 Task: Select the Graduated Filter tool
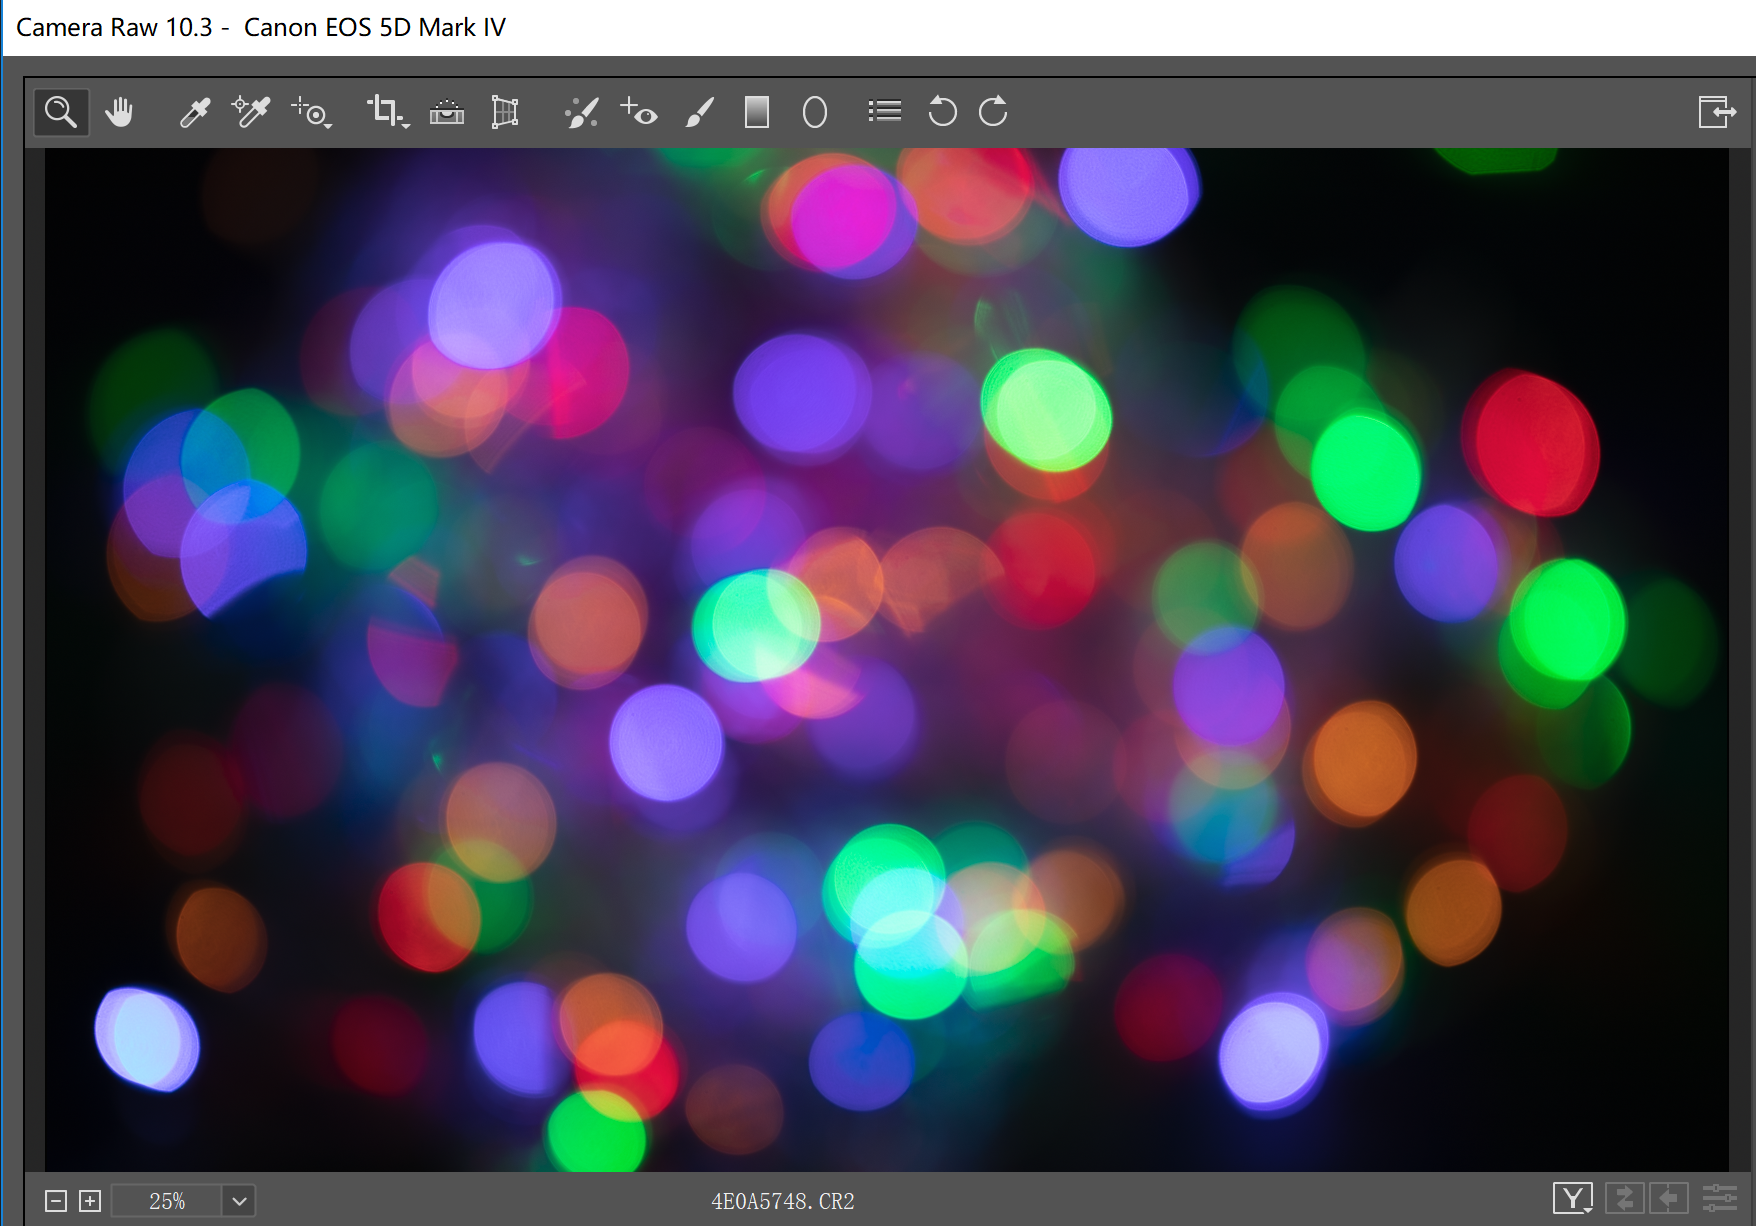(757, 112)
